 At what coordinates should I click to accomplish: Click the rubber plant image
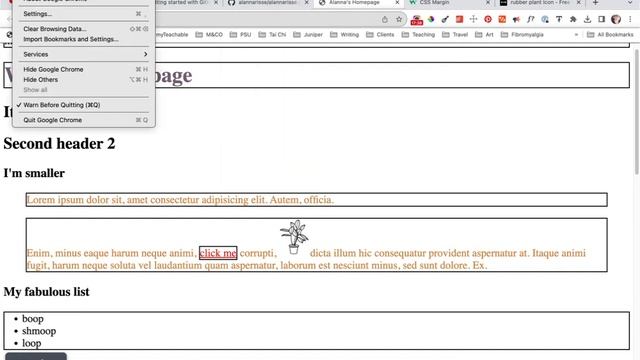click(294, 237)
